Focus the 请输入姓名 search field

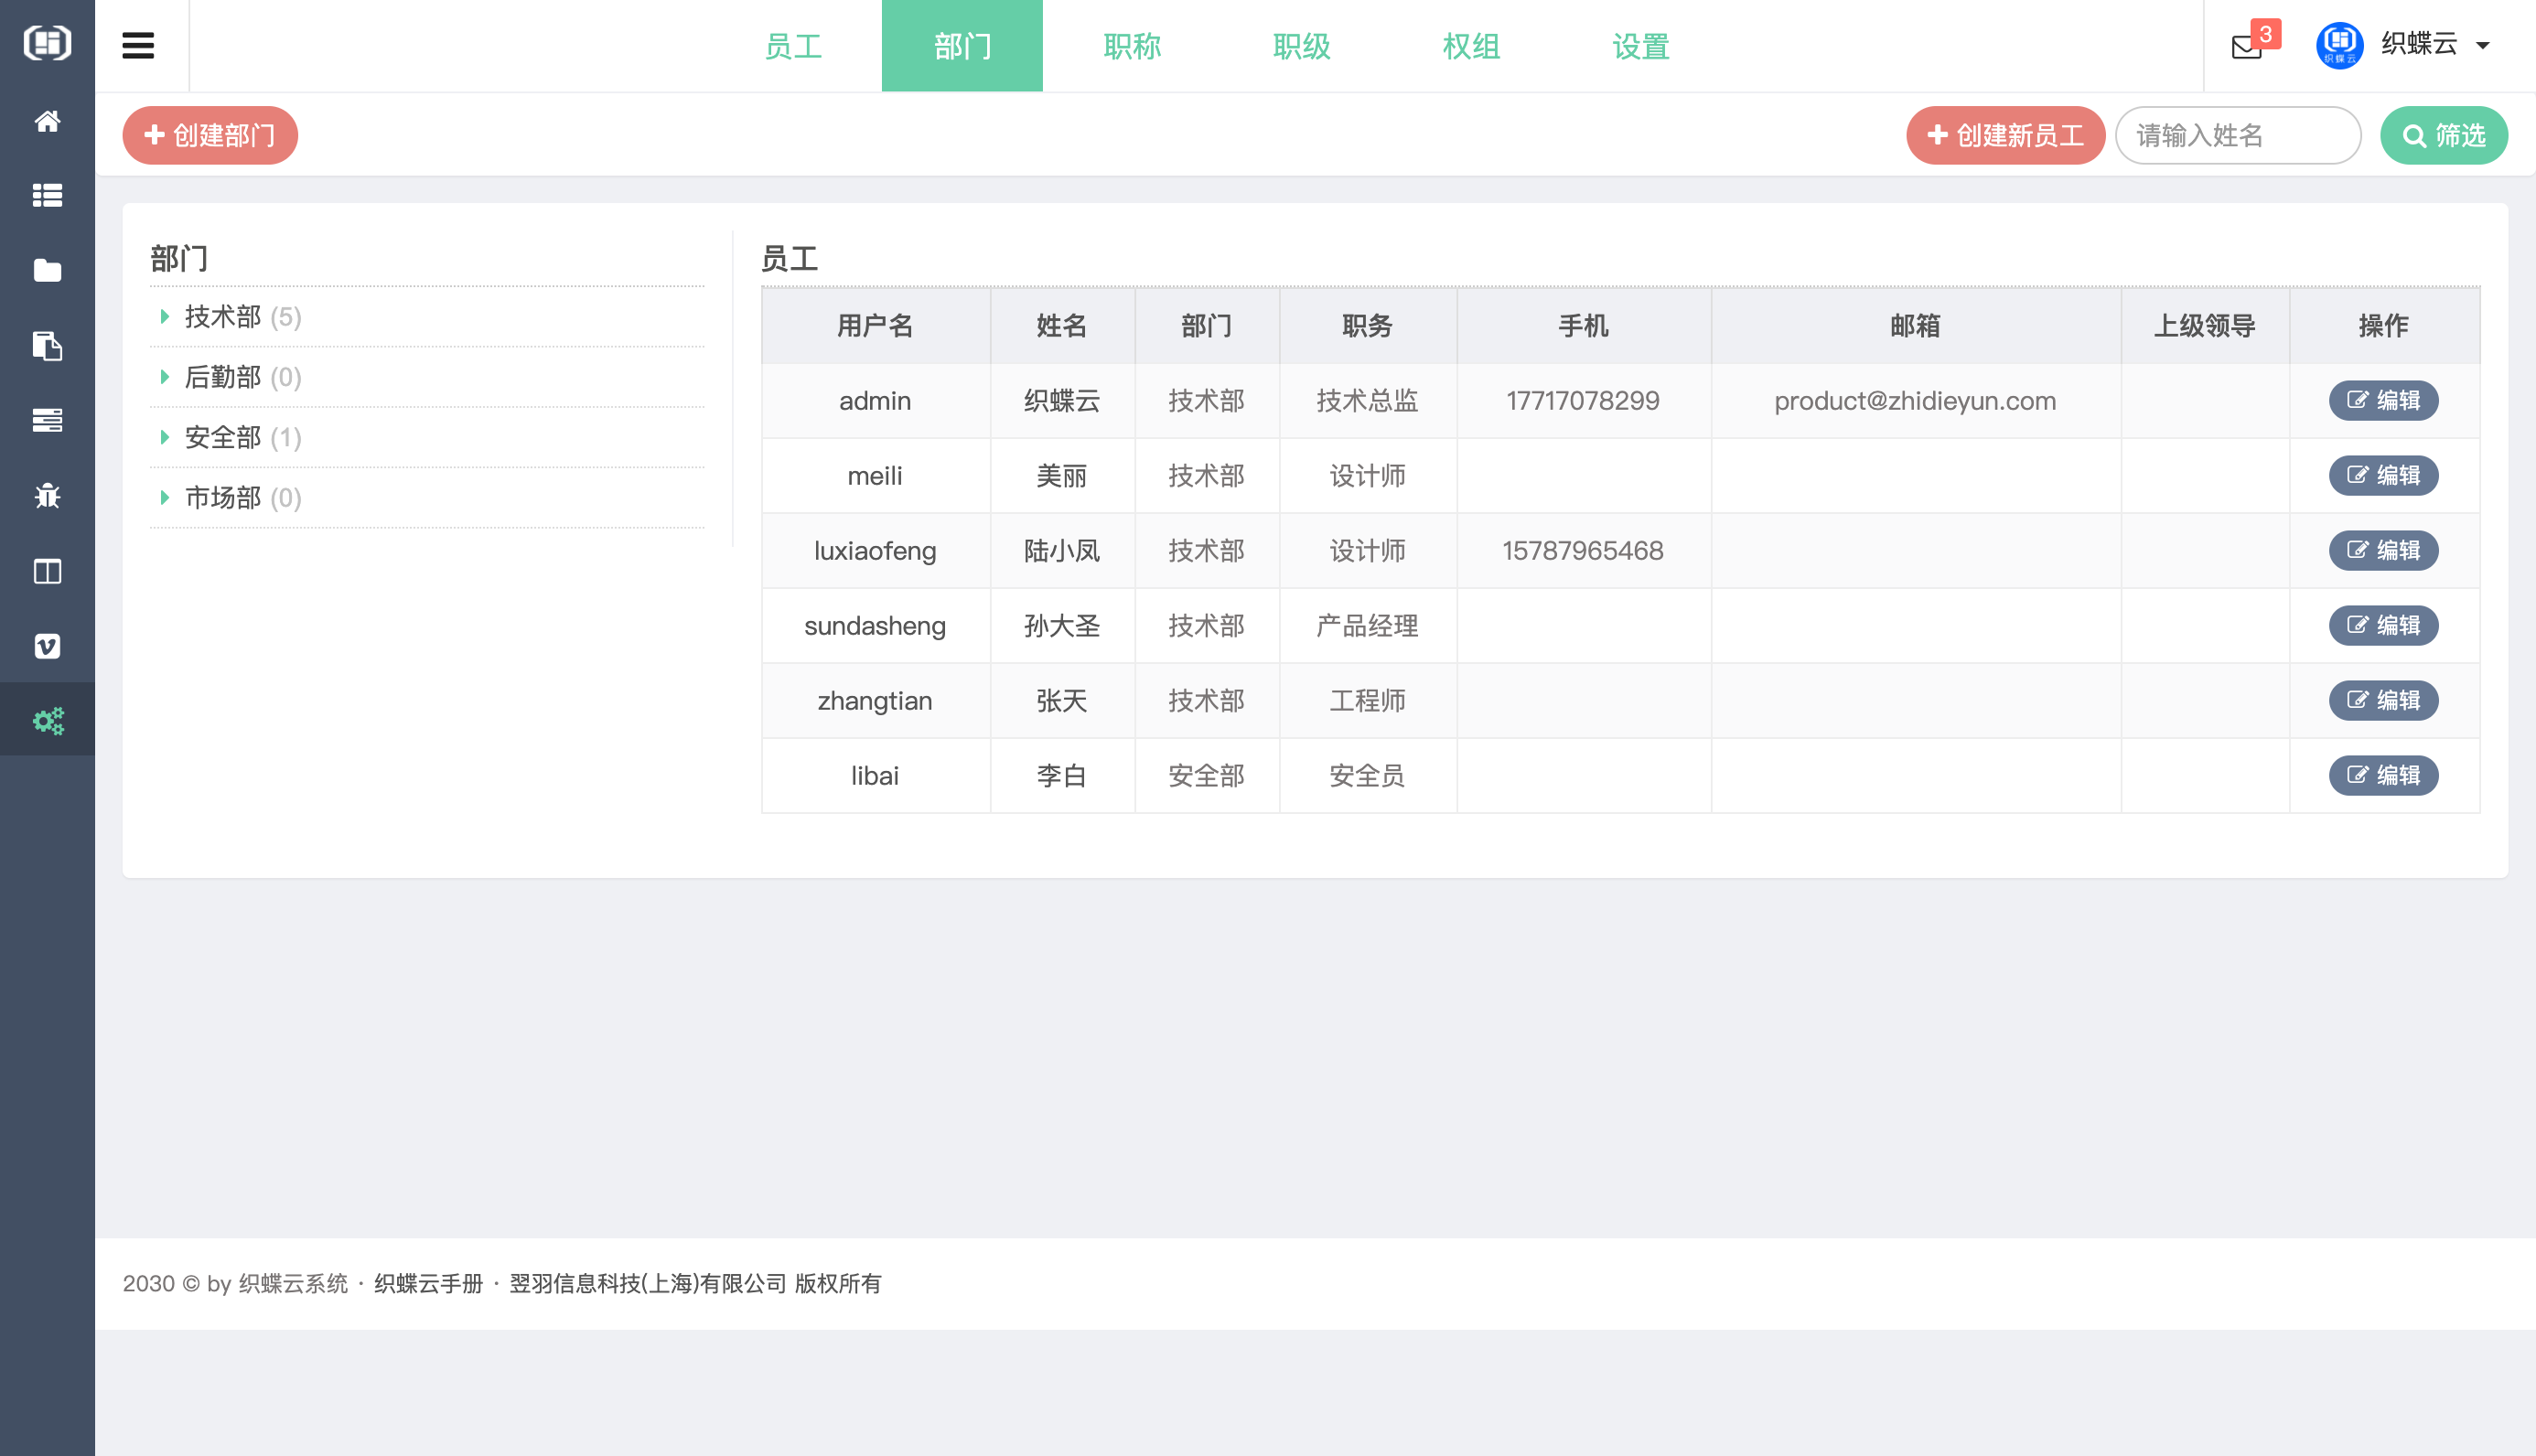point(2237,135)
